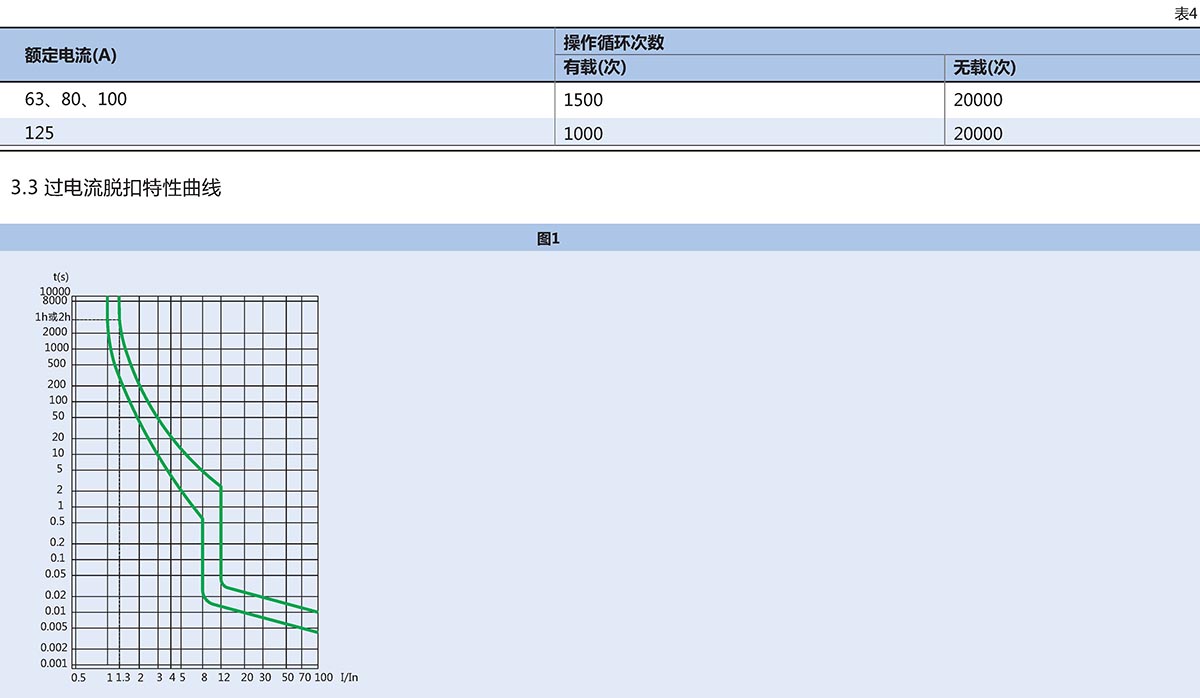This screenshot has height=698, width=1200.
Task: Click the 无载(次) sub-header
Action: pos(984,68)
